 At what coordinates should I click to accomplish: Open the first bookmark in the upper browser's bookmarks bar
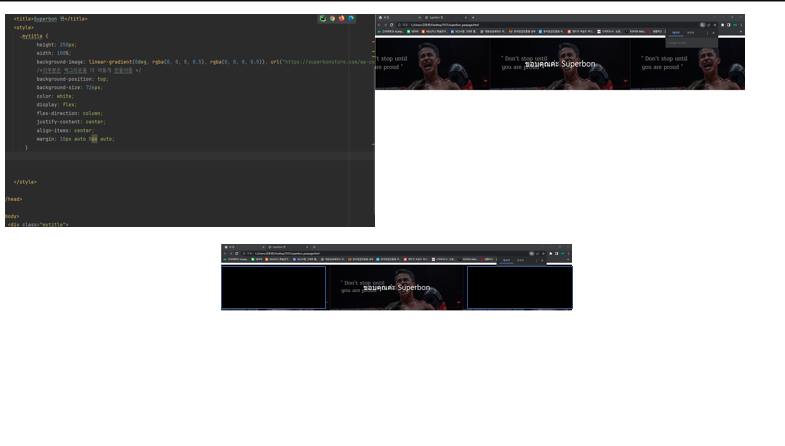tap(390, 32)
